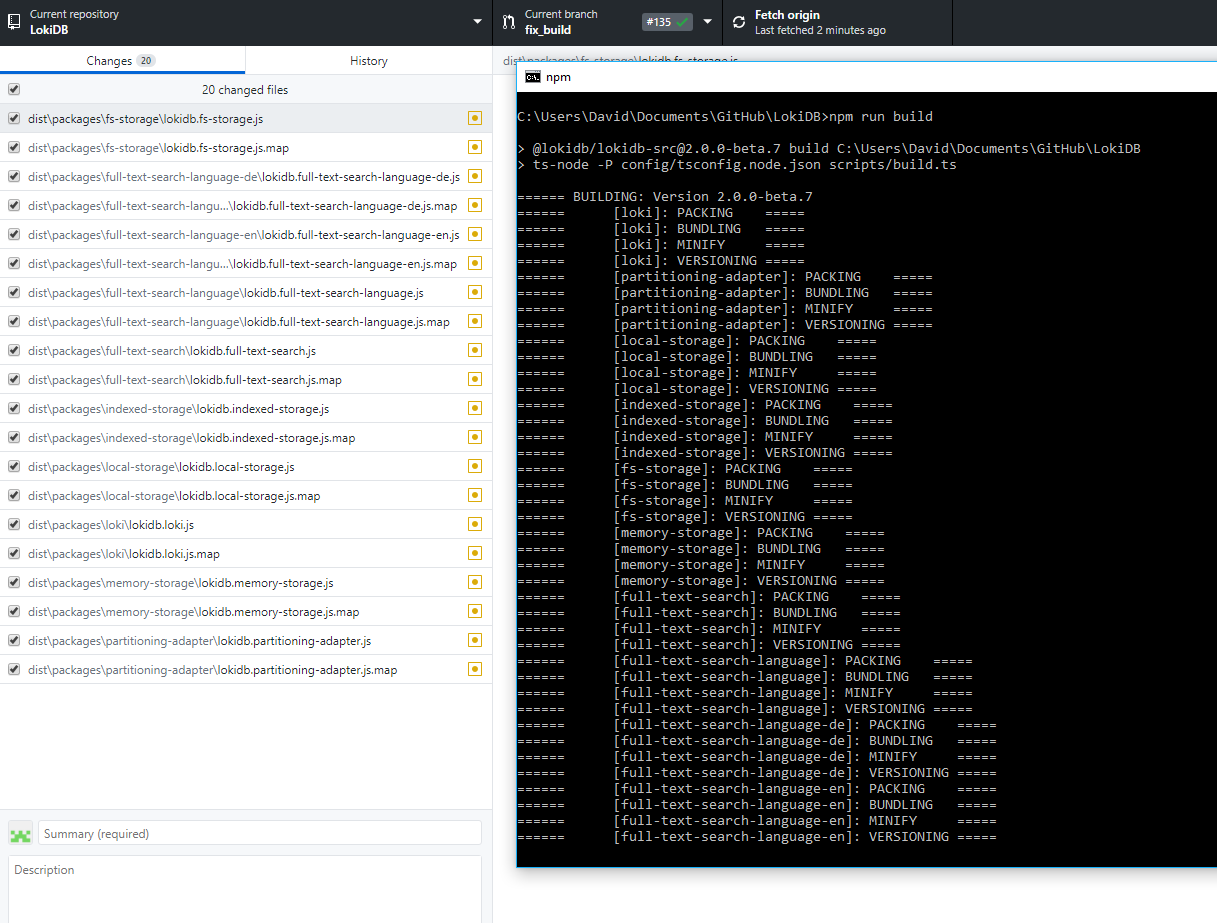Image resolution: width=1217 pixels, height=923 pixels.
Task: Click 'npm run build' command line in console
Action: click(725, 116)
